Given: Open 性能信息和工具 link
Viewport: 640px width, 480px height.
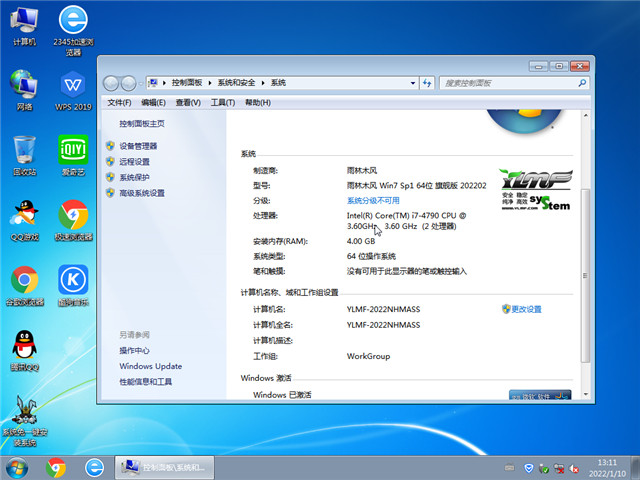Looking at the screenshot, I should coord(146,382).
